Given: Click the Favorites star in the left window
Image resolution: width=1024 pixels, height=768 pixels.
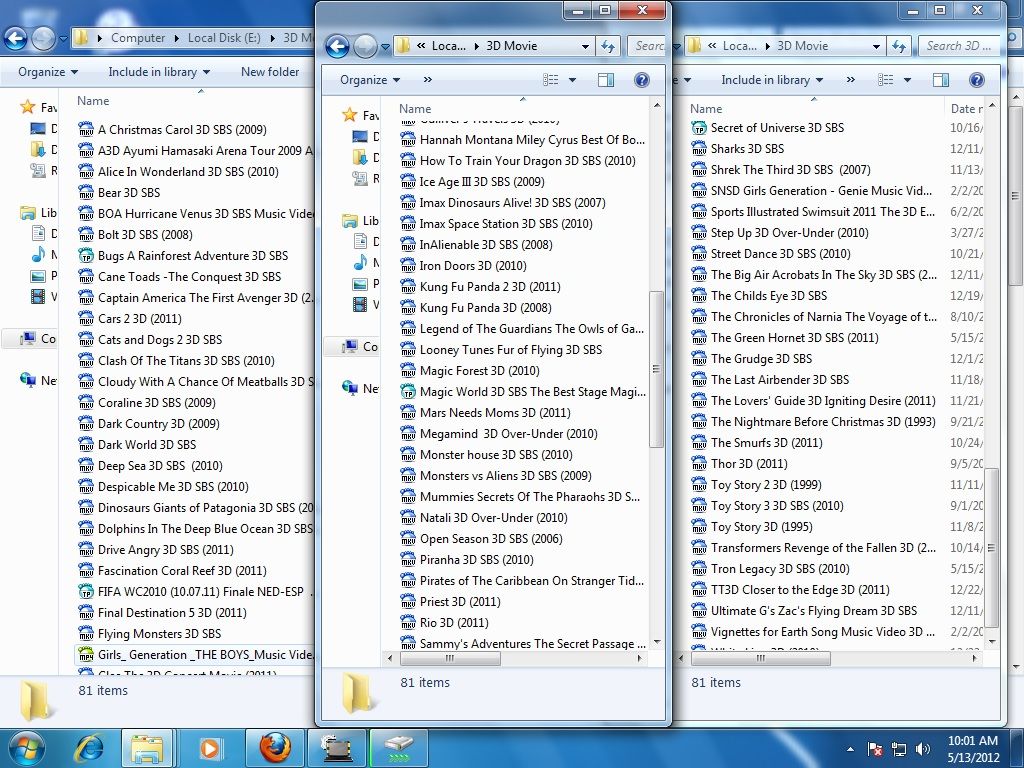Looking at the screenshot, I should [27, 106].
